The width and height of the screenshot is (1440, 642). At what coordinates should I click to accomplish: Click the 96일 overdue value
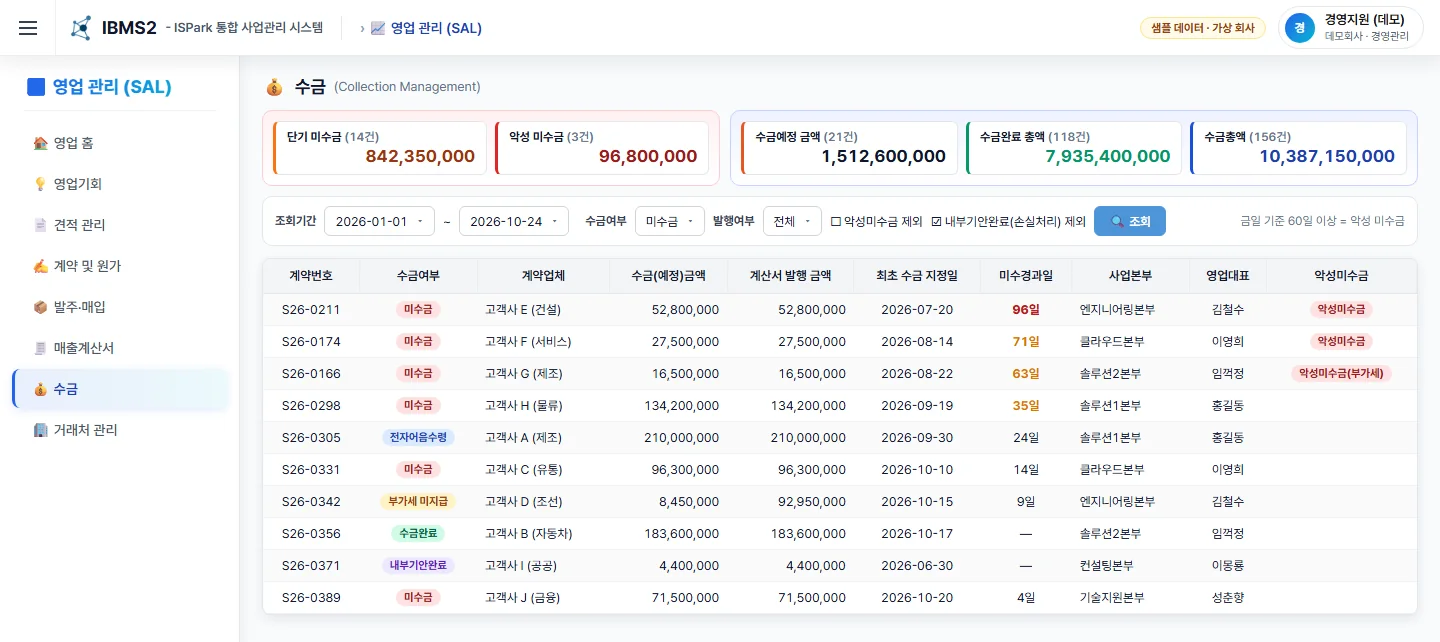pos(1025,310)
